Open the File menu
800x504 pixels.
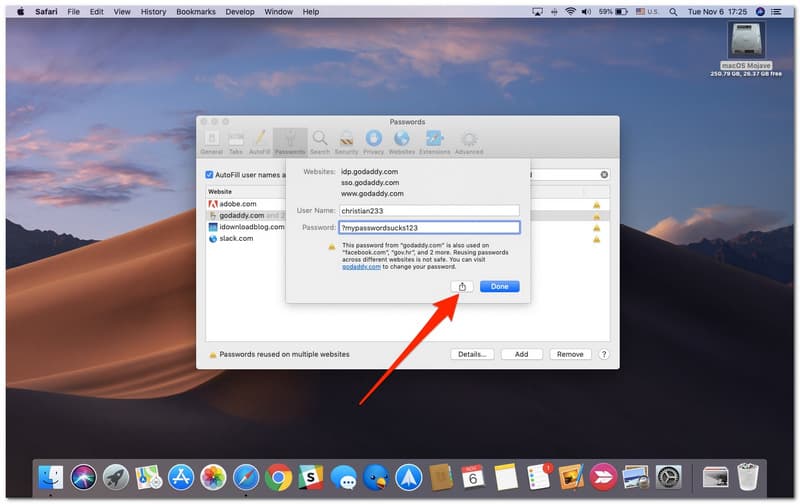(73, 11)
